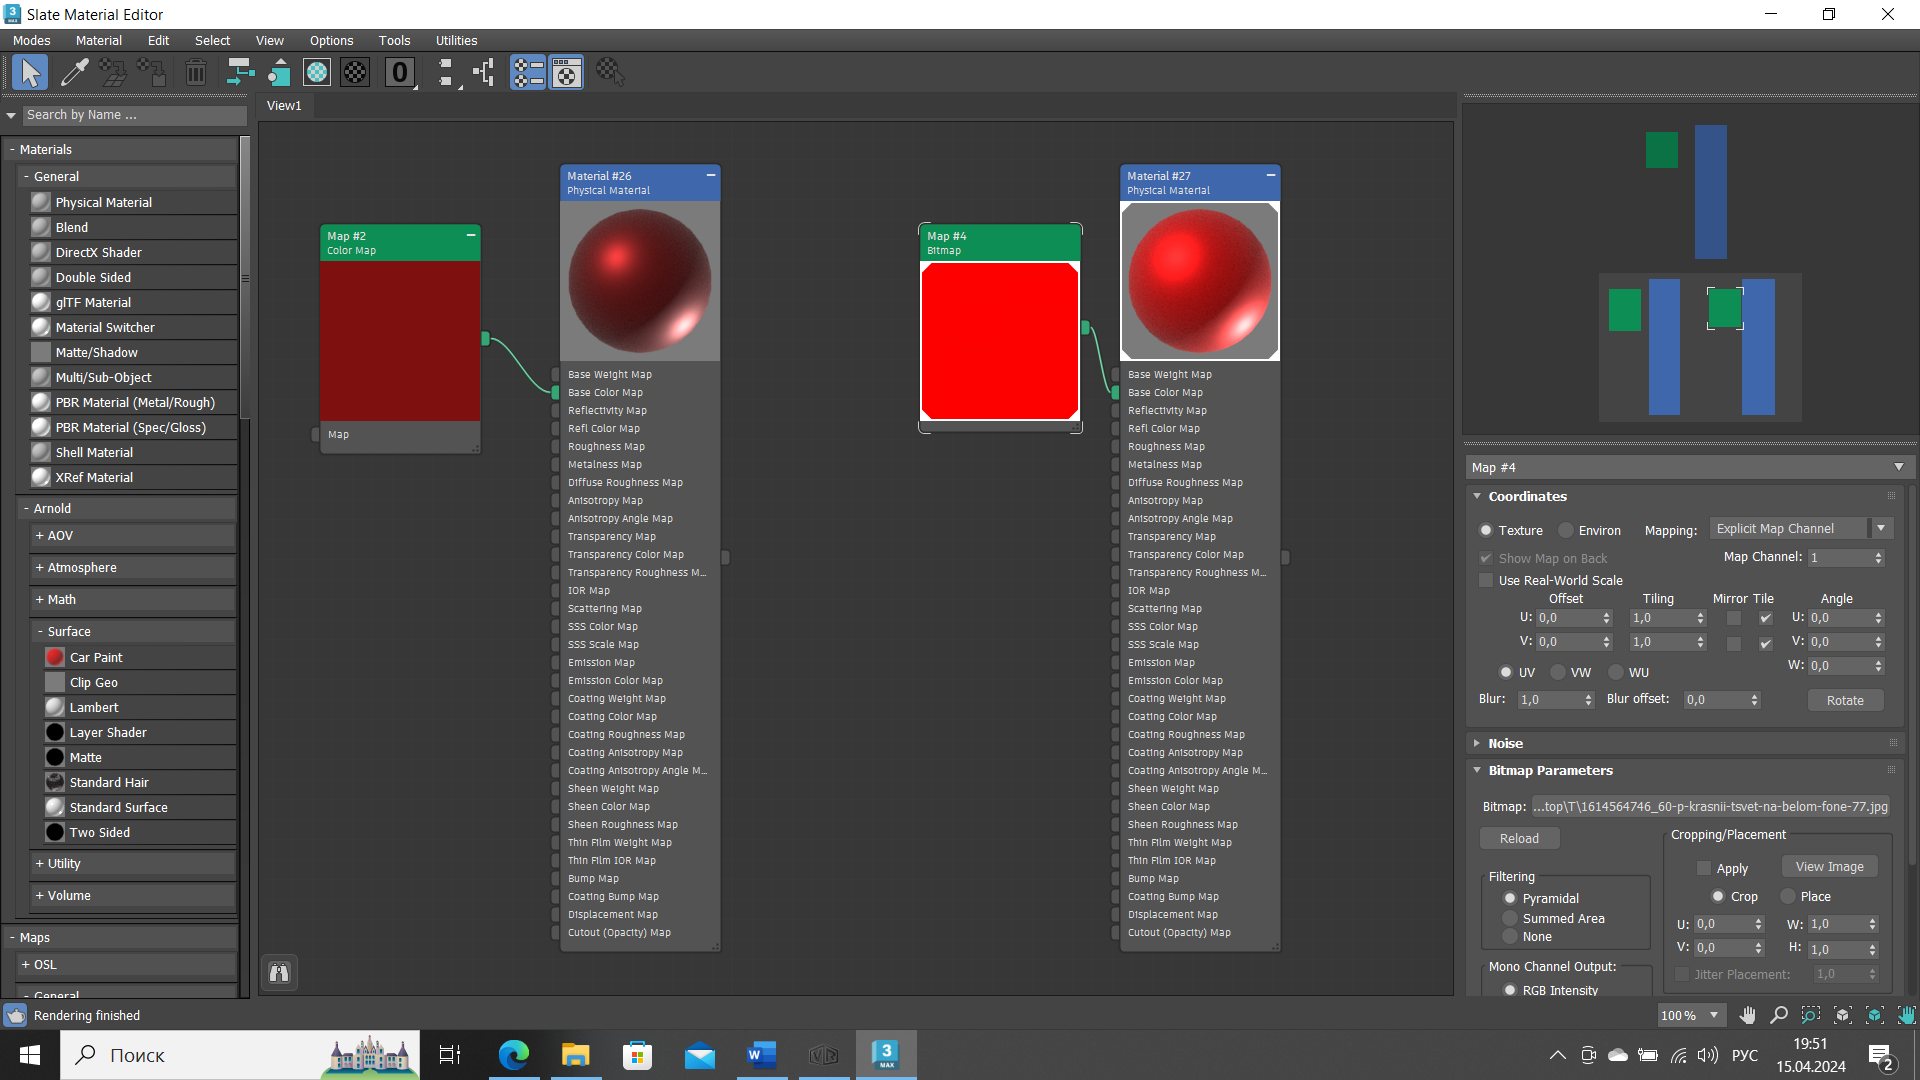Open the Tools menu
1920x1080 pixels.
[x=394, y=40]
